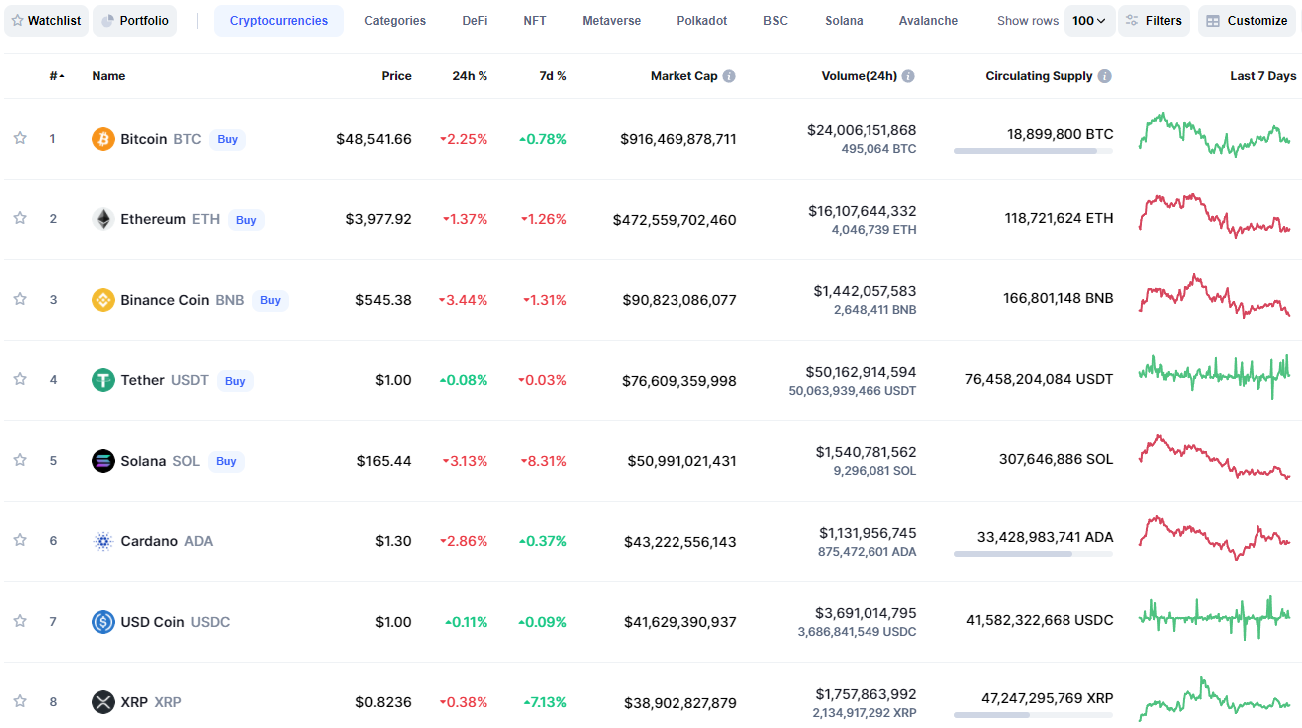Viewport: 1302px width, 728px height.
Task: Click Solana 7d change 8.31%
Action: [x=543, y=461]
